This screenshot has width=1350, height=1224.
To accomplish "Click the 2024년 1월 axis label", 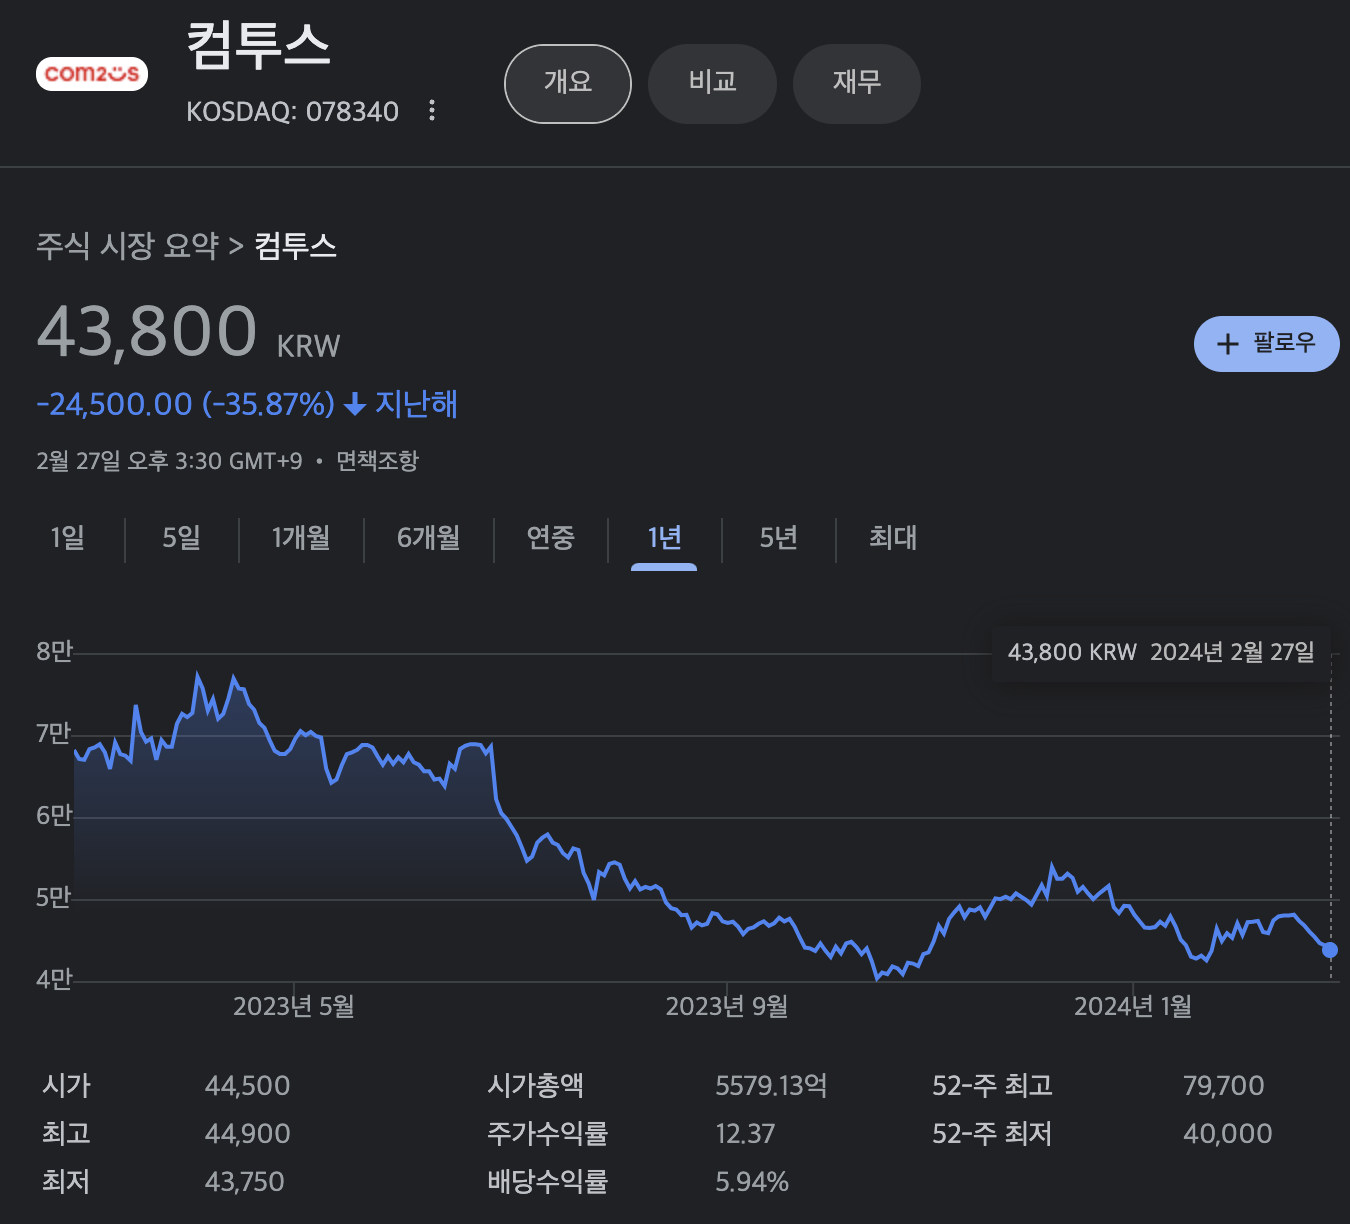I will [1132, 1007].
